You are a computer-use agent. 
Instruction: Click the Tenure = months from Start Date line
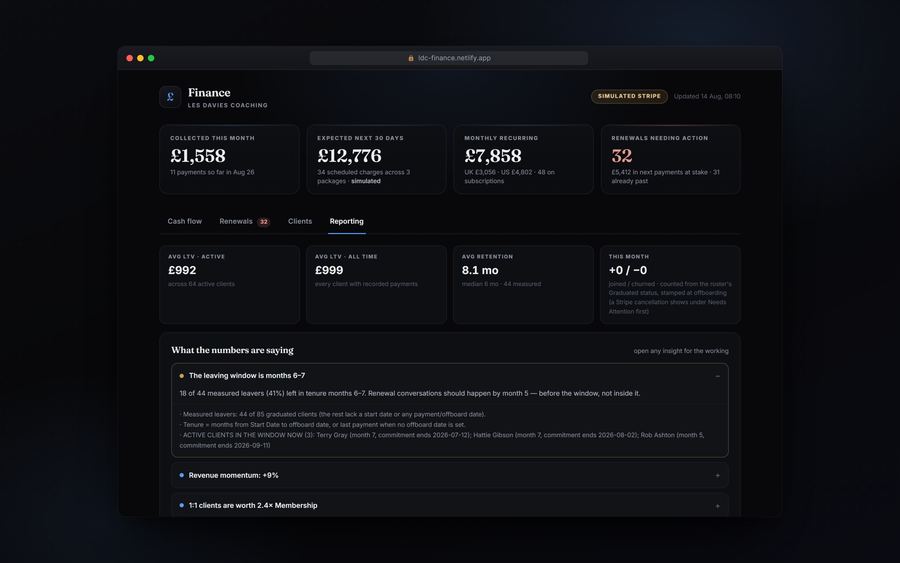click(323, 425)
